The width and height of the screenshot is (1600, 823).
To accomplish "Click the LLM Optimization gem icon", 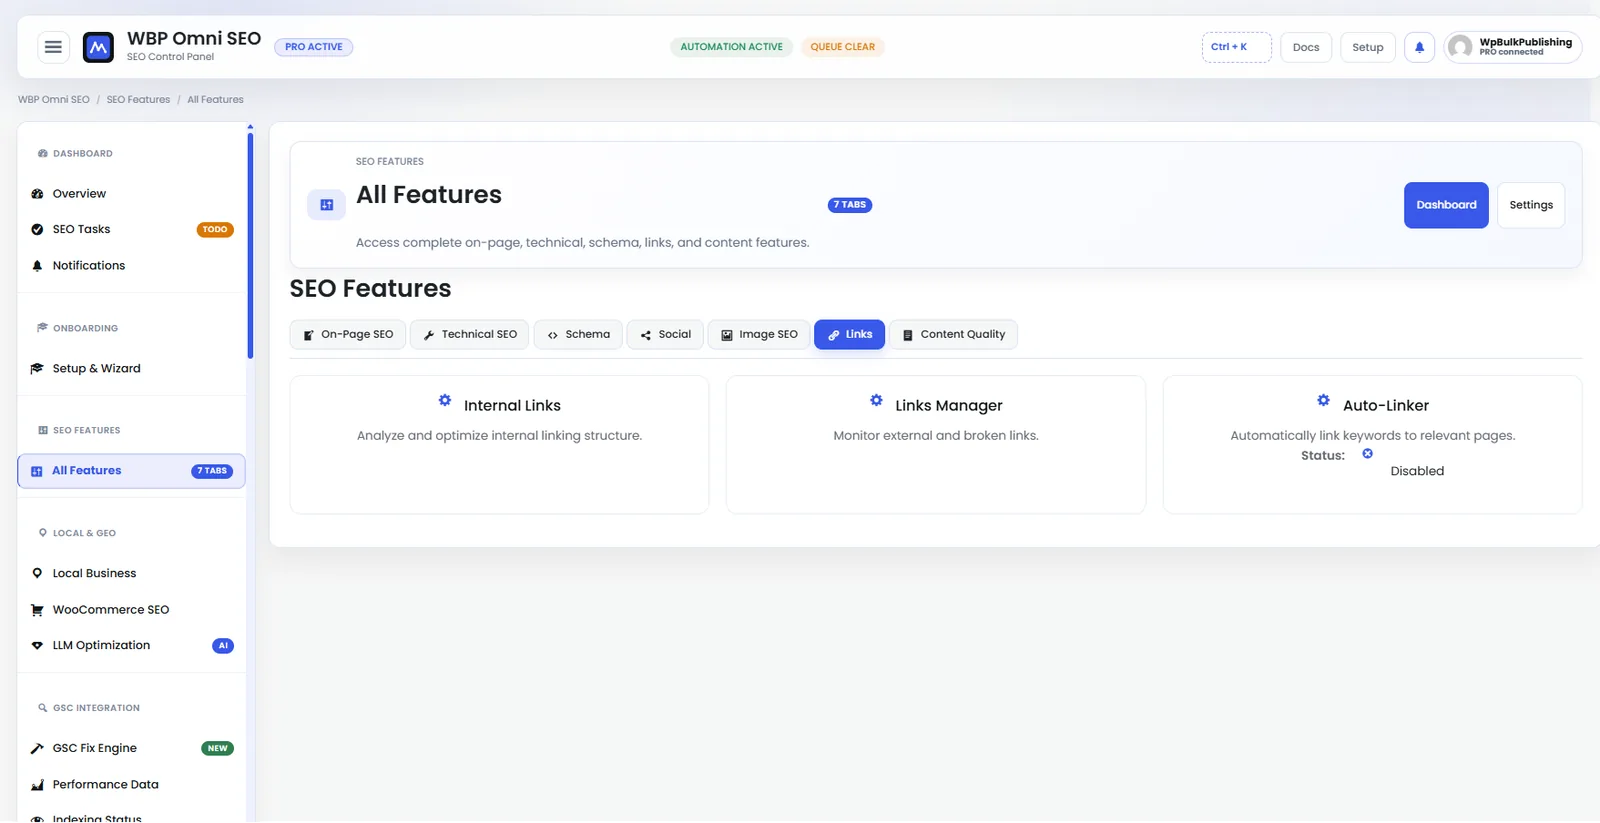I will click(37, 646).
